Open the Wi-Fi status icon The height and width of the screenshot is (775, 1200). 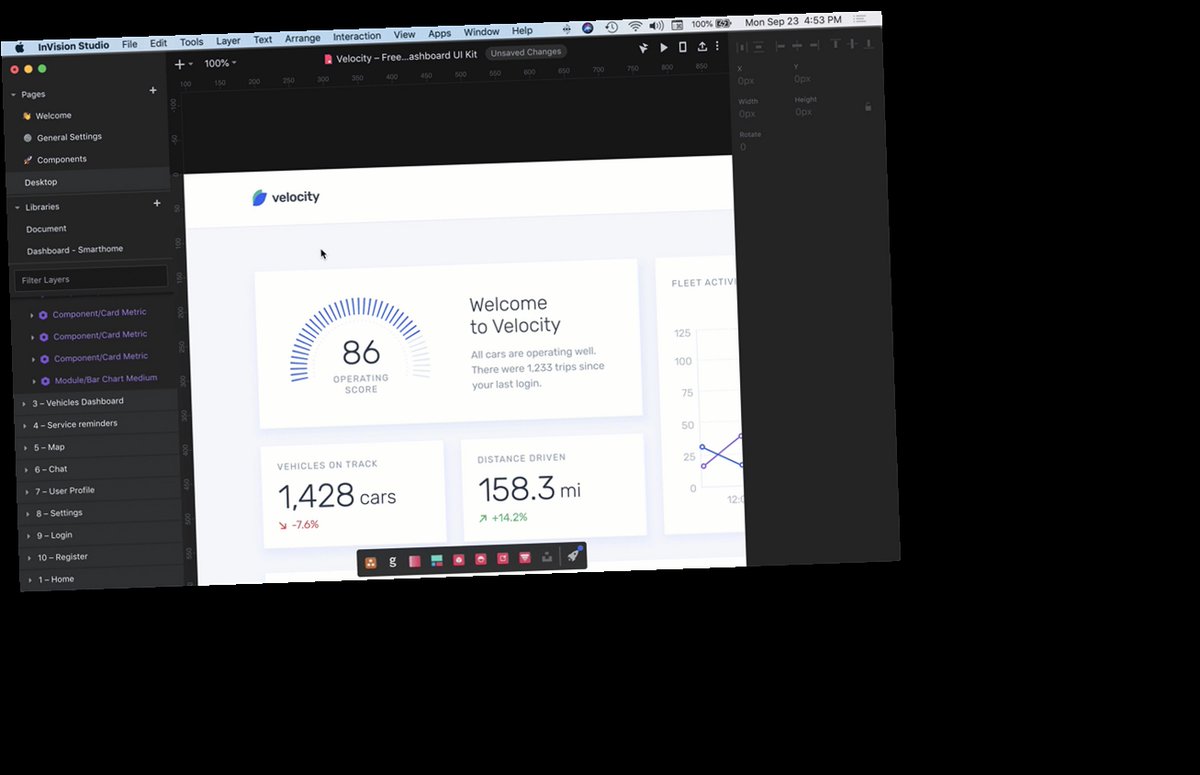pyautogui.click(x=635, y=26)
